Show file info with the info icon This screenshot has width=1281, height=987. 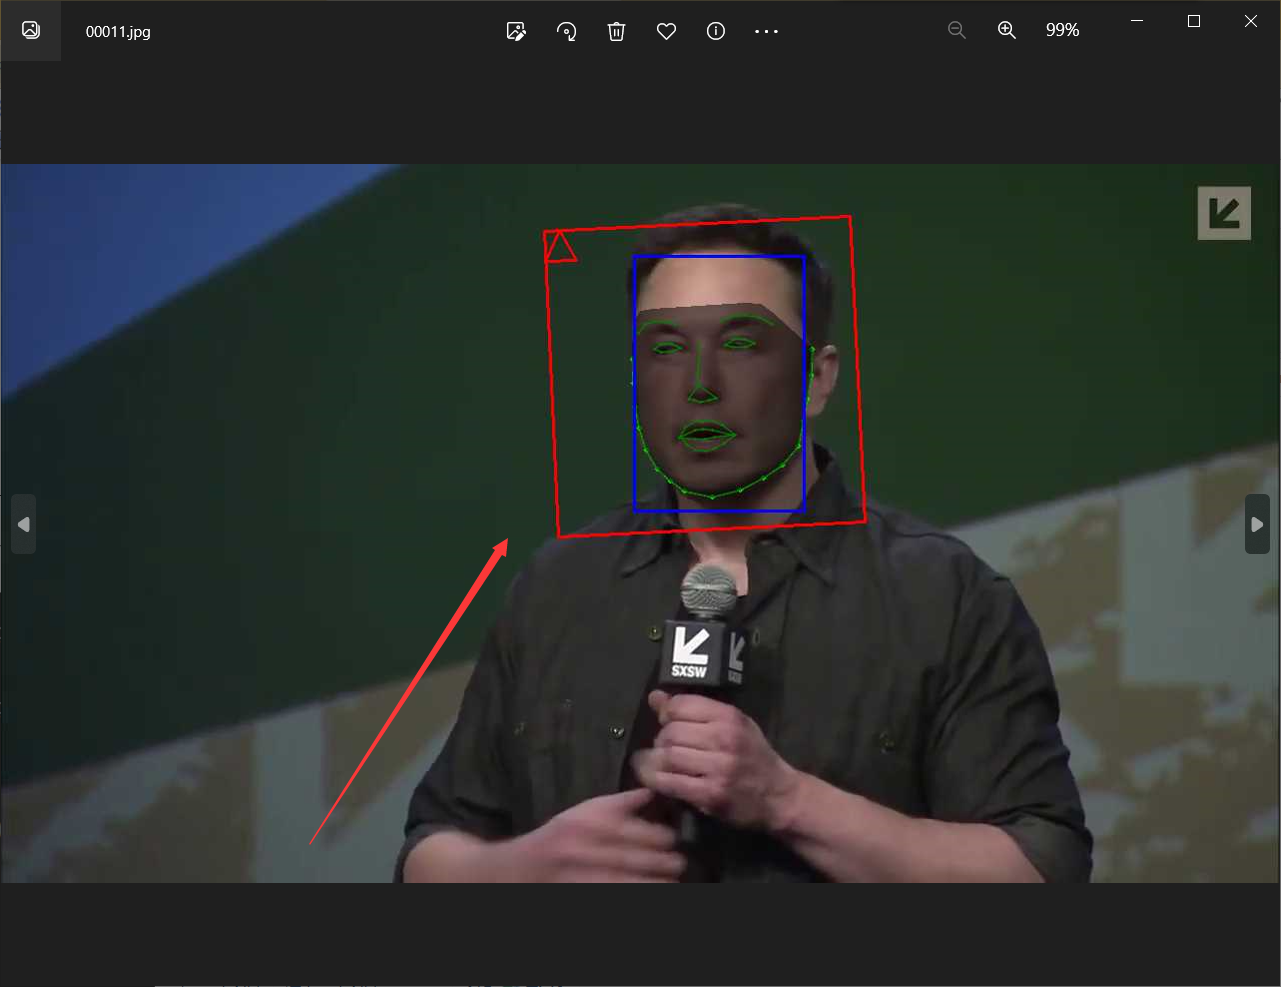[x=716, y=31]
